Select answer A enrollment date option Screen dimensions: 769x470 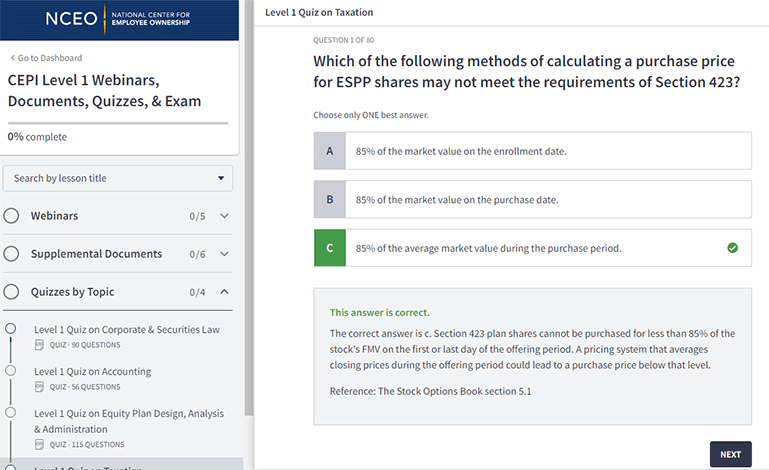[x=533, y=151]
